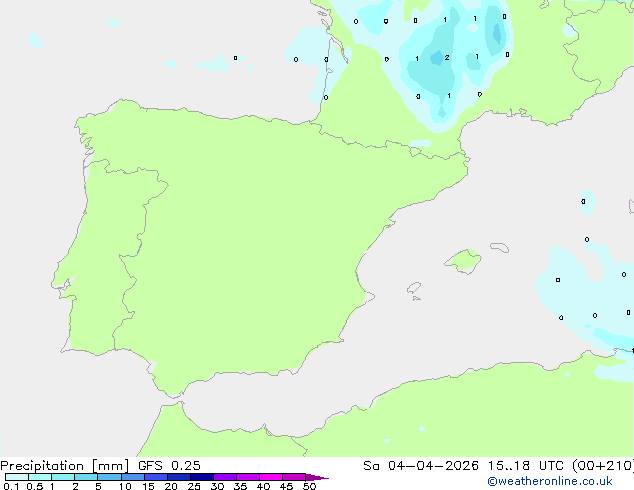Choose the 45–50 mm legend color box
Image resolution: width=634 pixels, height=490 pixels.
point(294,477)
